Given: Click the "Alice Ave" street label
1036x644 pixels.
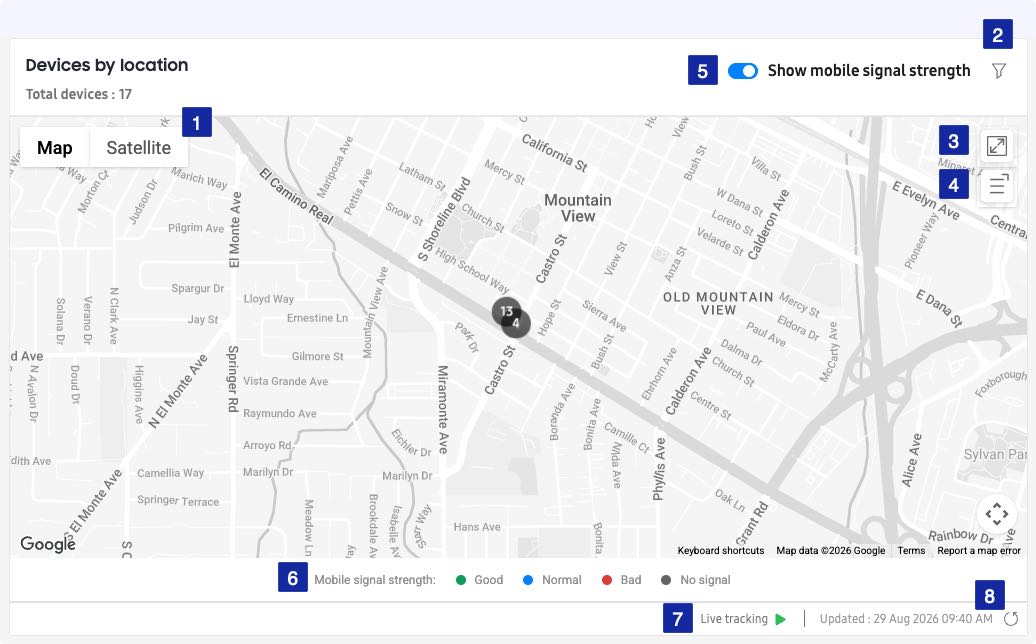Looking at the screenshot, I should pos(912,460).
